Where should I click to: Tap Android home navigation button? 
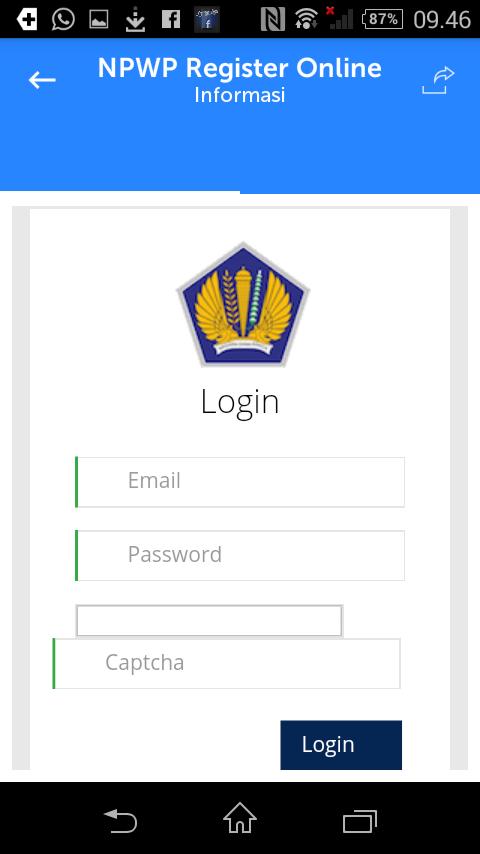[x=240, y=818]
